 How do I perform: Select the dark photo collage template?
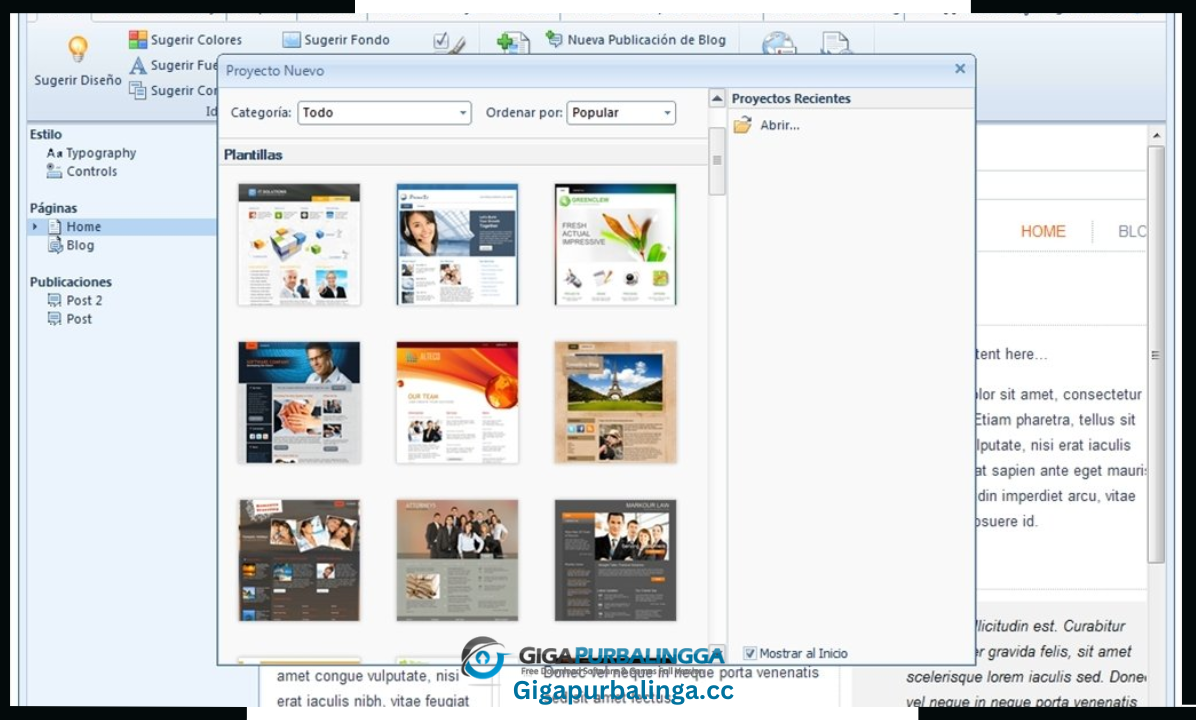(x=299, y=560)
